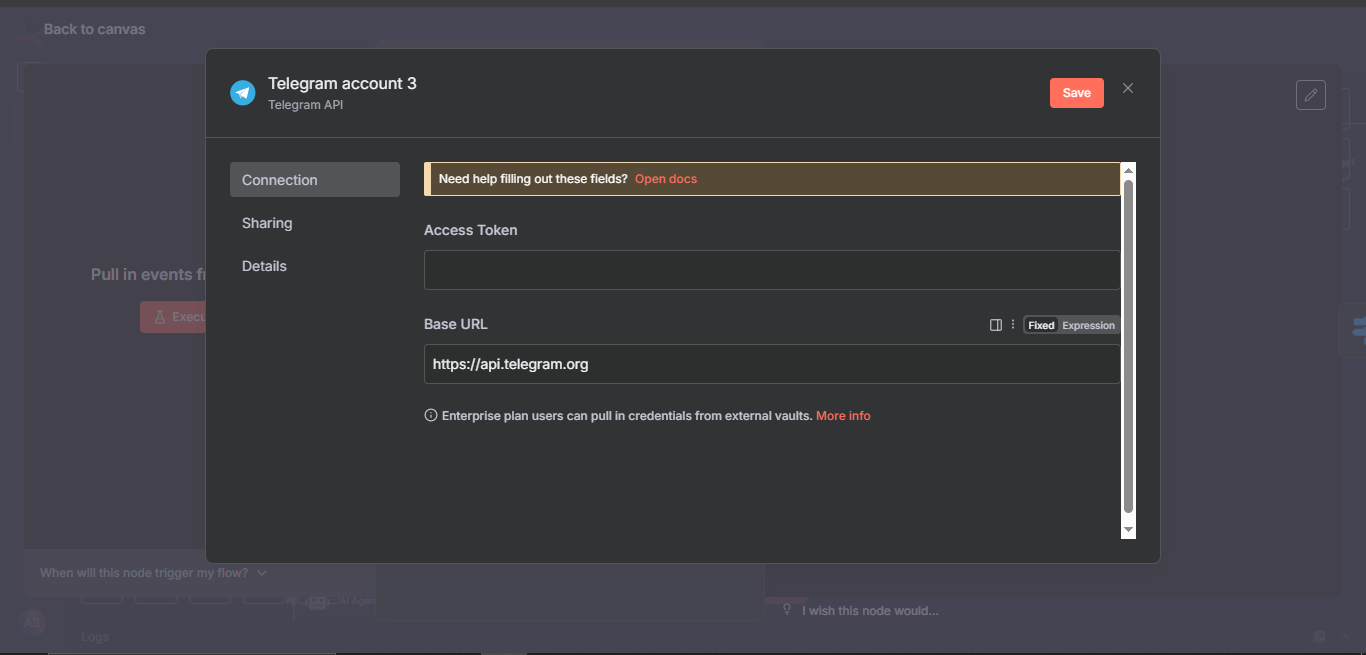Click the info icon next to Enterprise plan note
This screenshot has width=1366, height=655.
pyautogui.click(x=431, y=416)
